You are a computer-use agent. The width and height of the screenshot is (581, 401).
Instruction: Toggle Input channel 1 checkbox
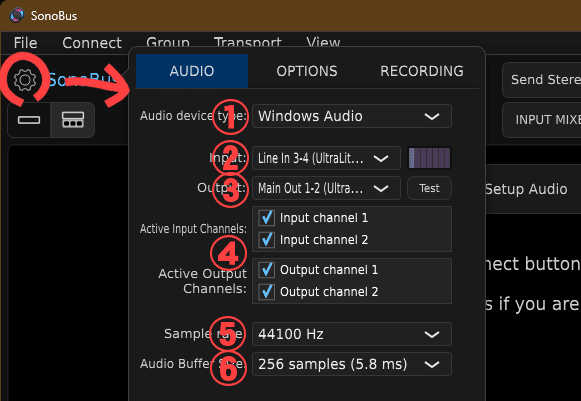click(266, 218)
